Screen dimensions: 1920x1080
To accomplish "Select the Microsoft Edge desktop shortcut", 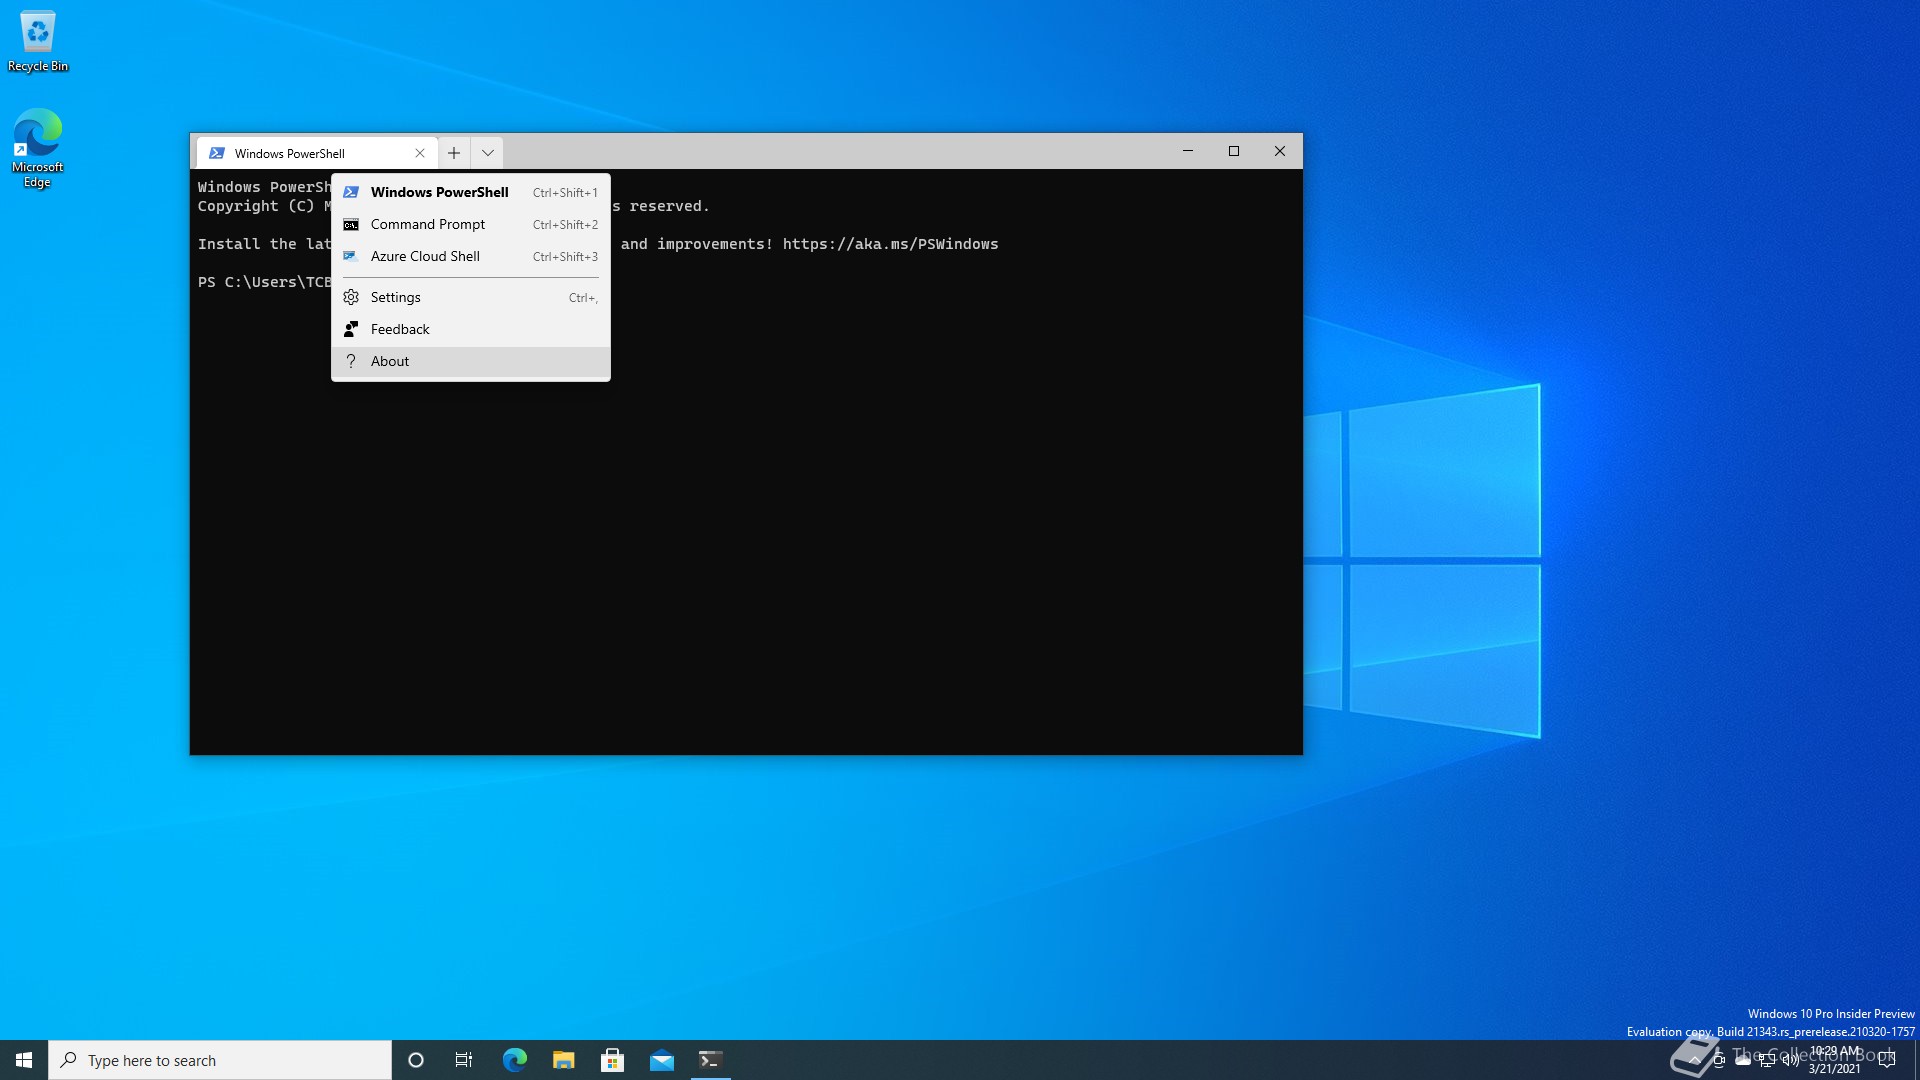I will [x=38, y=148].
